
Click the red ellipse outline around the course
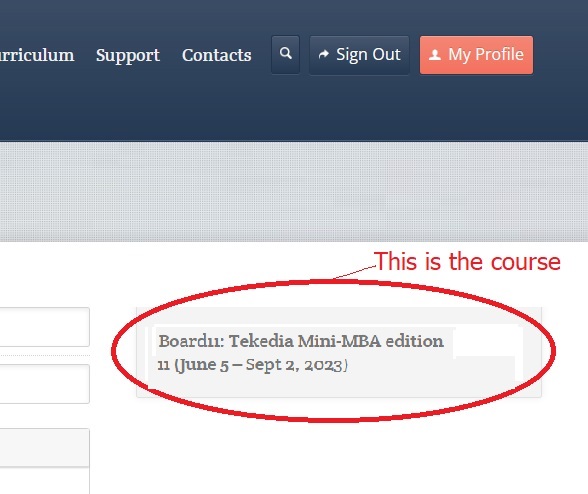click(x=554, y=351)
